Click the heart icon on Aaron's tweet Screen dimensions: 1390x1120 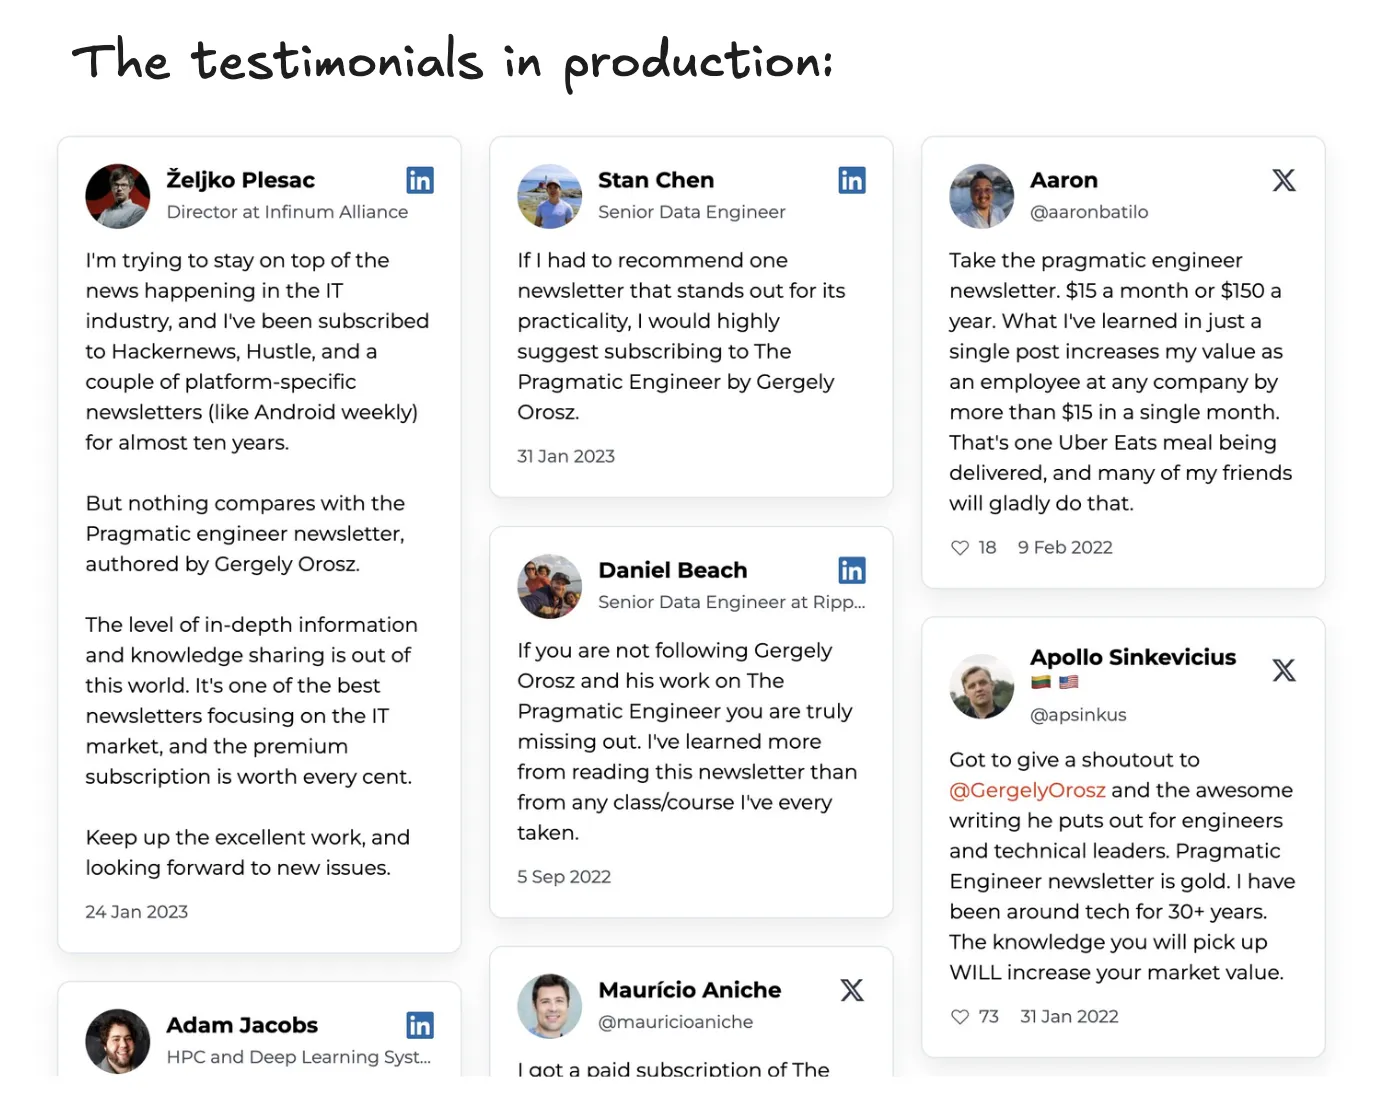[959, 547]
